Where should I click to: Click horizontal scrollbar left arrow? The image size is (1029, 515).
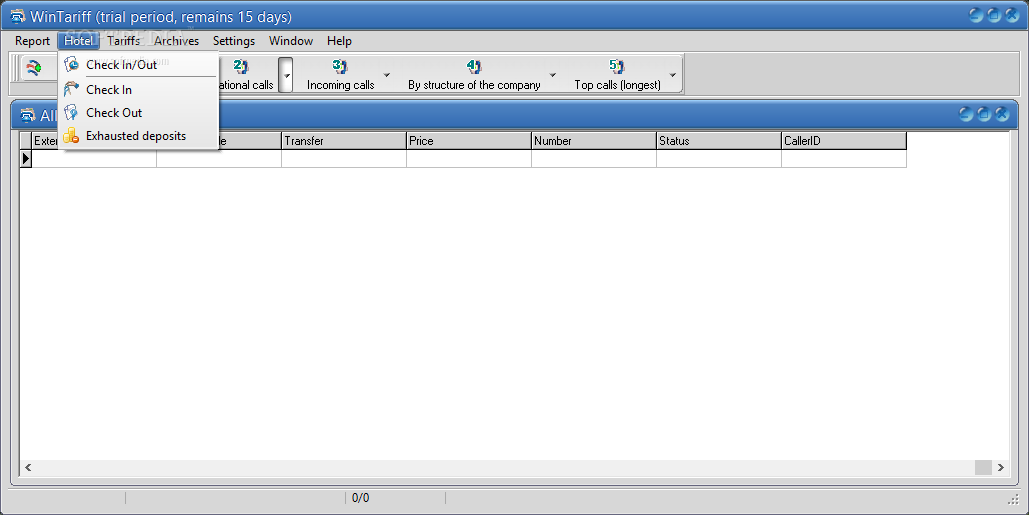pos(28,467)
